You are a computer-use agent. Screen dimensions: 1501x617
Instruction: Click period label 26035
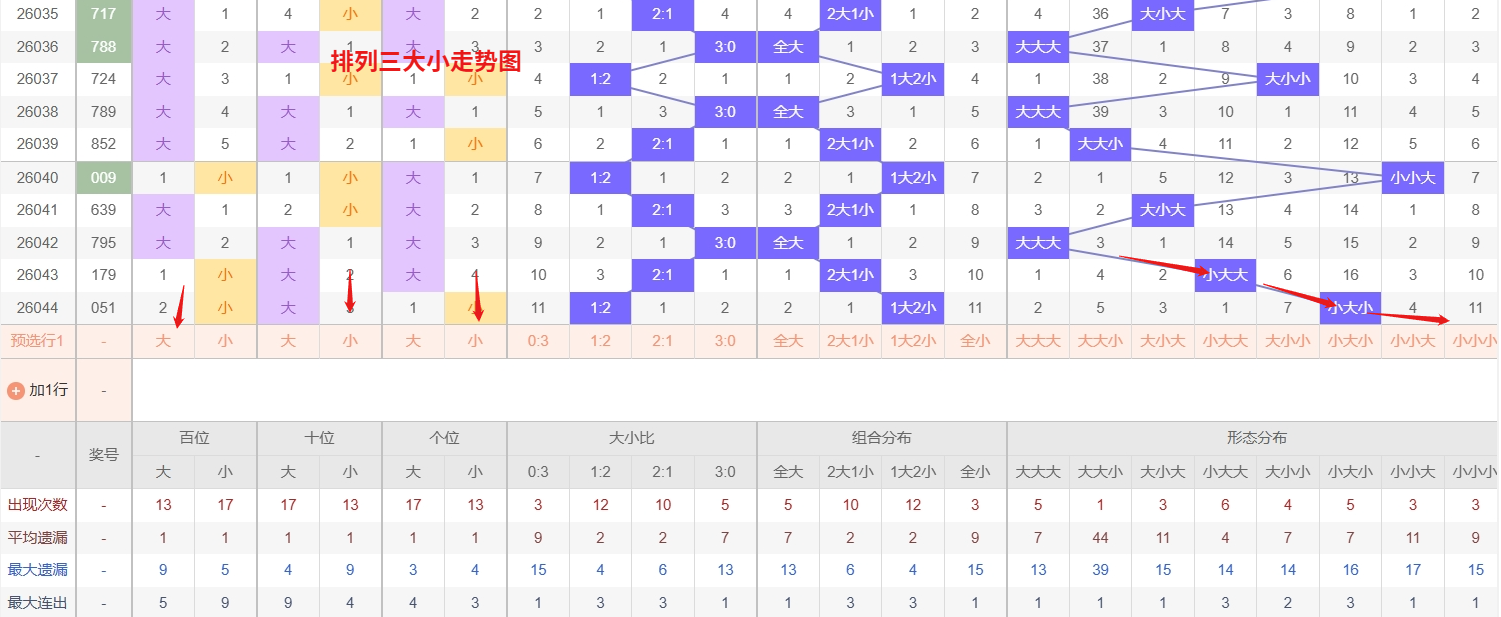37,13
